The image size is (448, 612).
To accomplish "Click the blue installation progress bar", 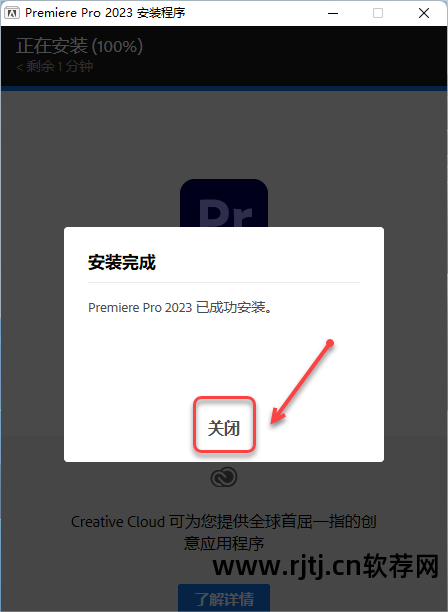I will pos(224,89).
